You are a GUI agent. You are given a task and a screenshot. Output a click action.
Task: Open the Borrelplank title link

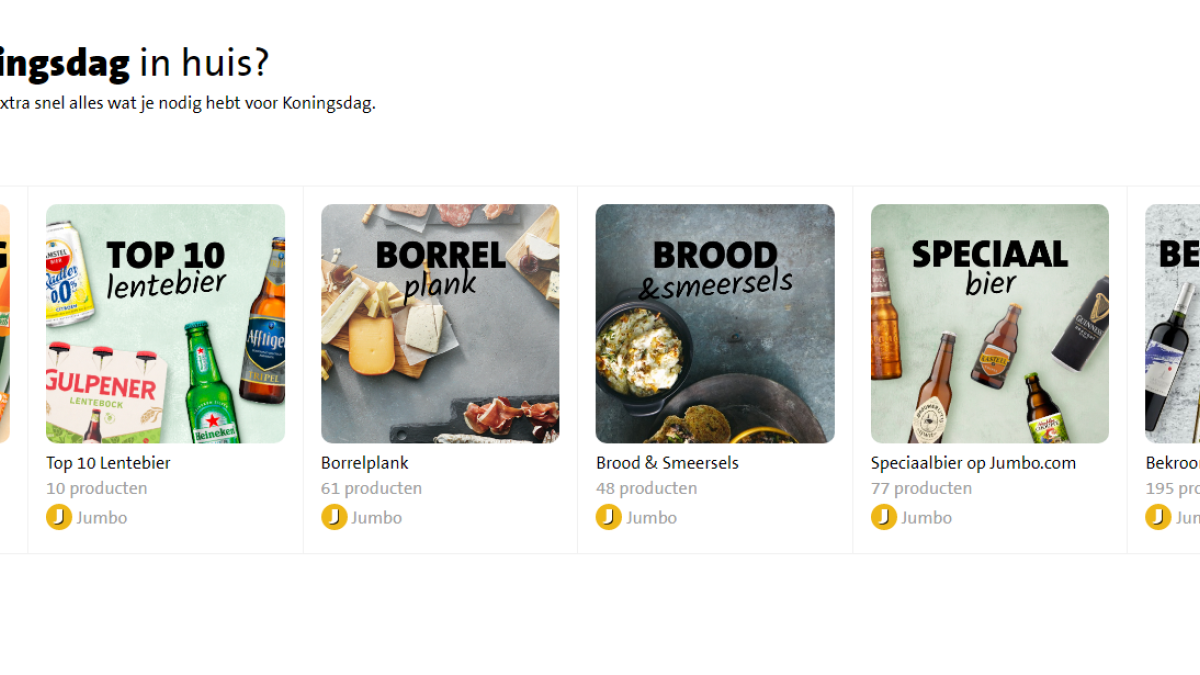click(x=365, y=463)
